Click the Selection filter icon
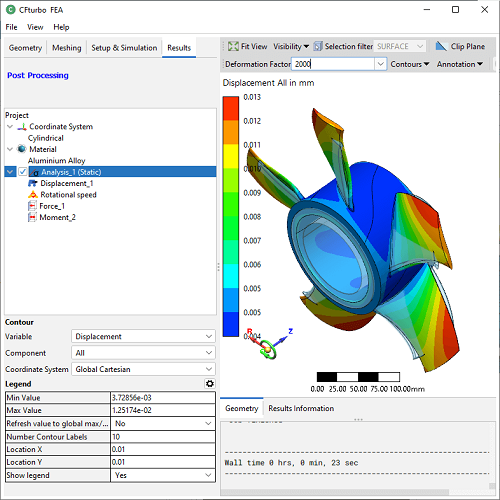The width and height of the screenshot is (500, 500). click(318, 46)
